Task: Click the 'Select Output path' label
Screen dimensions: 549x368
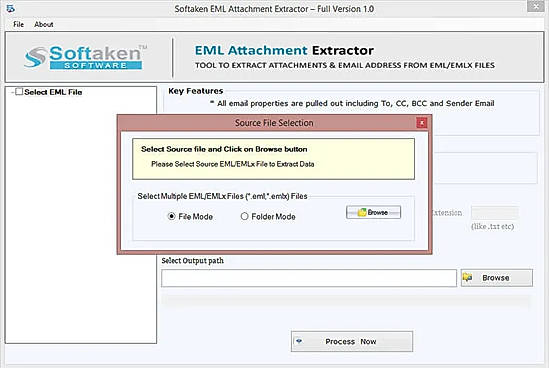Action: pos(192,261)
